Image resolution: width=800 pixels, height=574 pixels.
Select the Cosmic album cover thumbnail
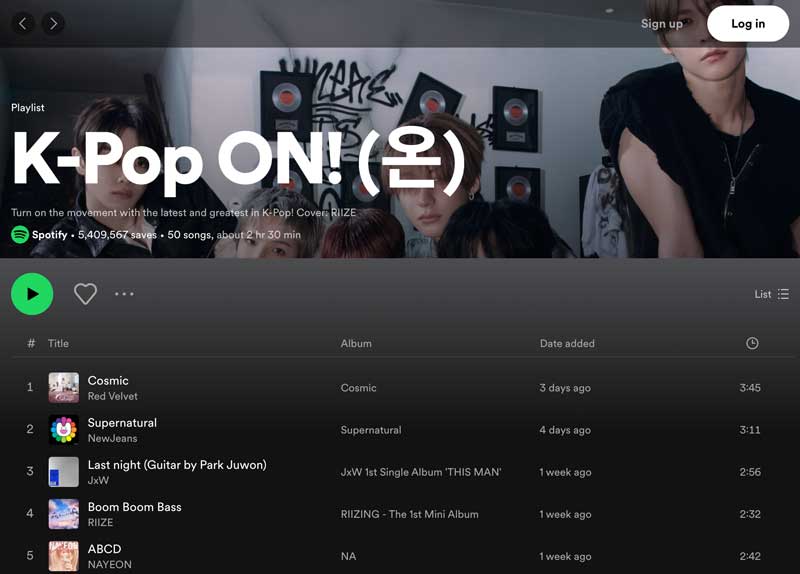point(64,388)
